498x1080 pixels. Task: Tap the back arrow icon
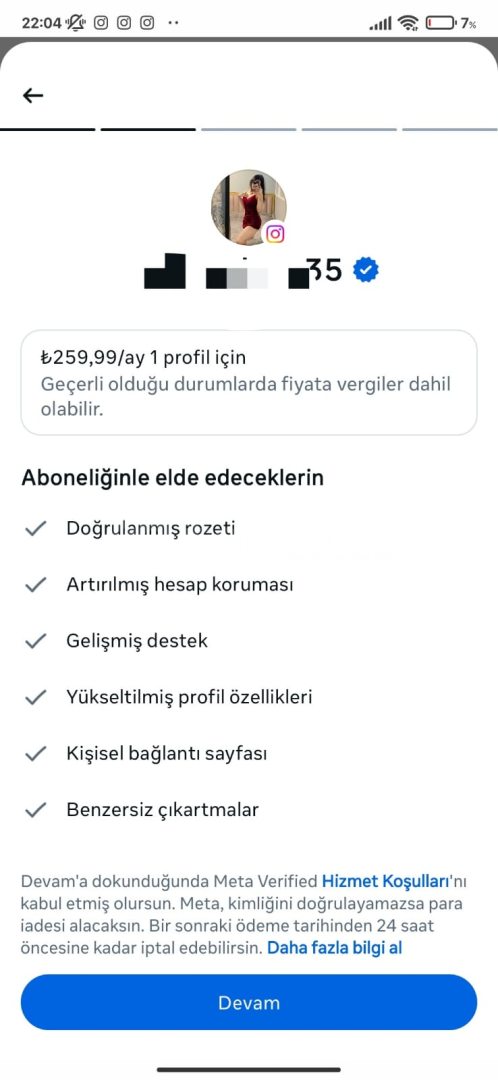[x=33, y=96]
